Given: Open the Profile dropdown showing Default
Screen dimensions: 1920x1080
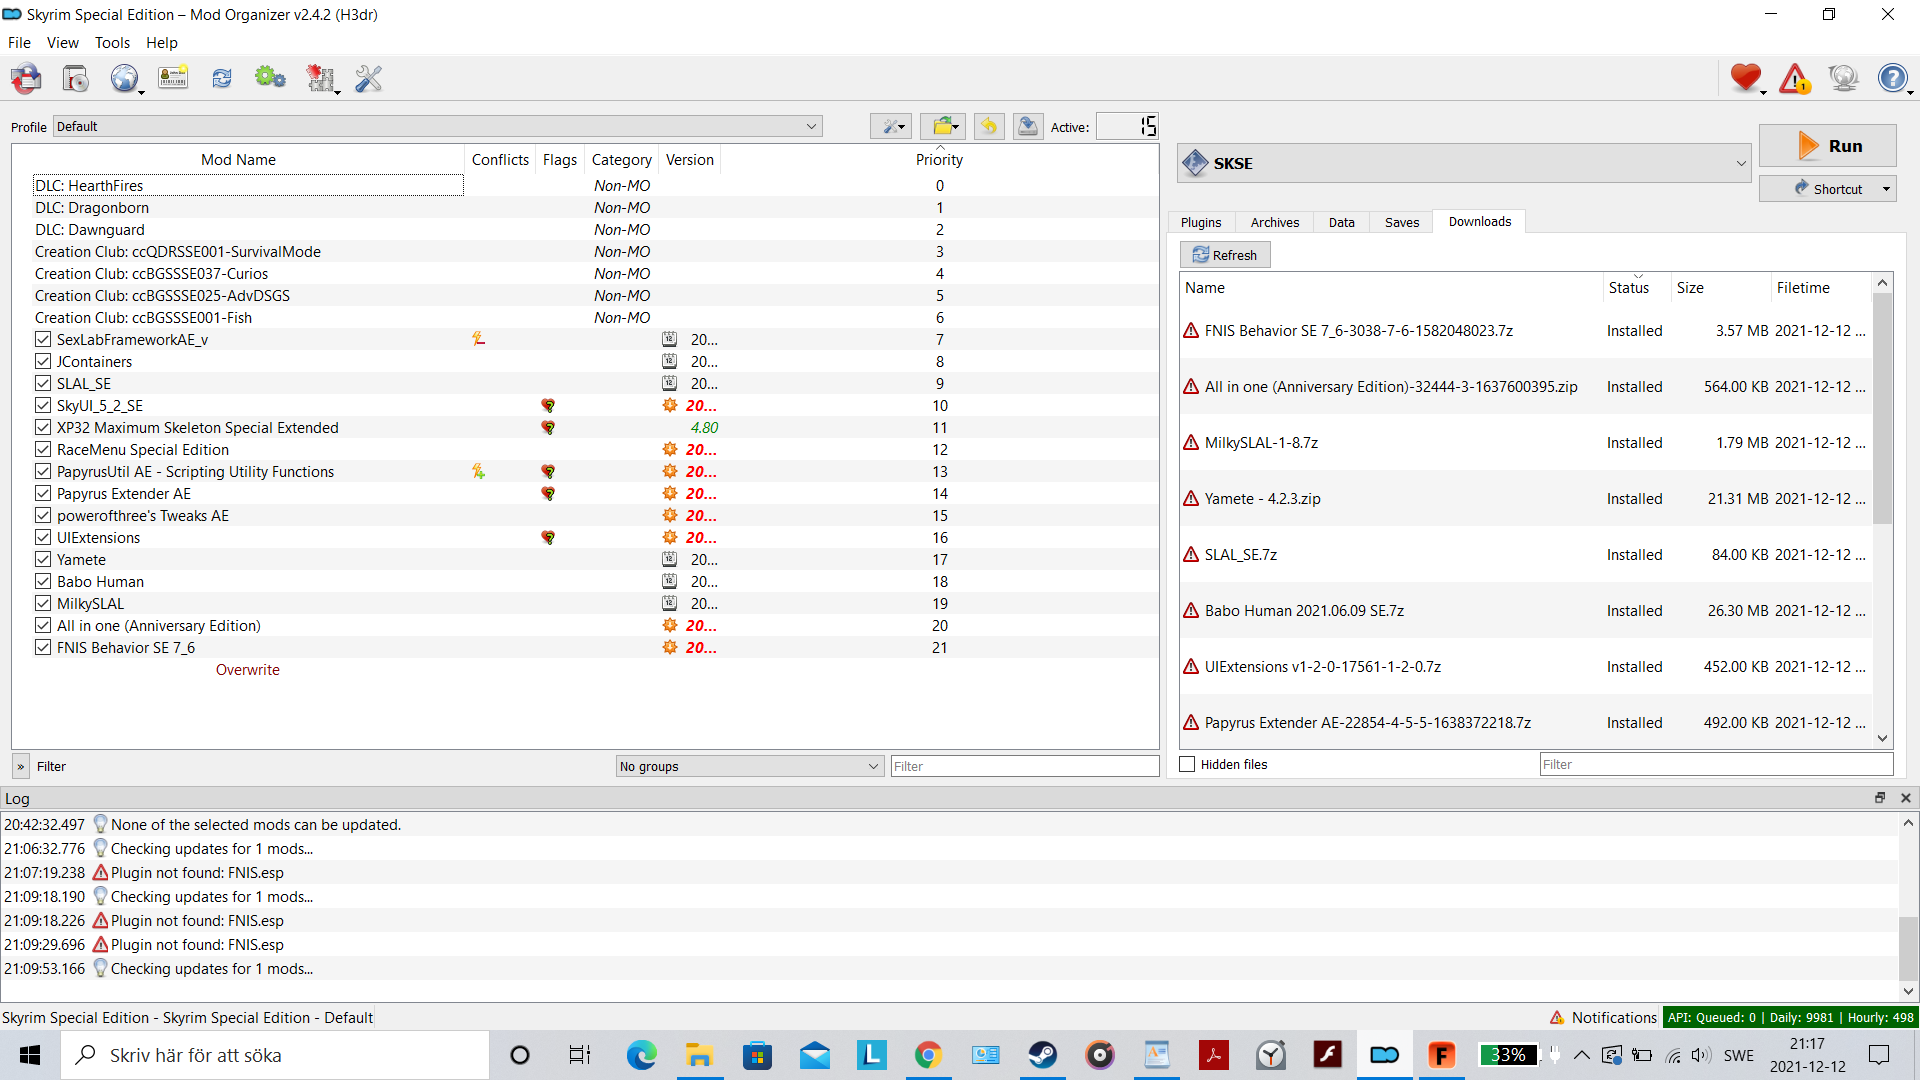Looking at the screenshot, I should [438, 126].
